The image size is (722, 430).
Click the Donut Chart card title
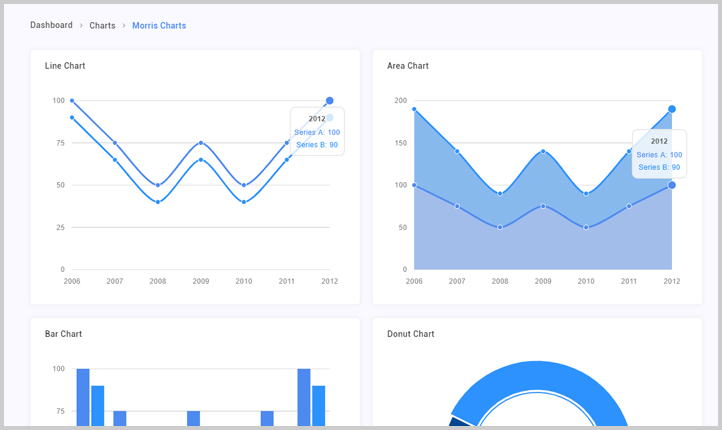pos(411,334)
